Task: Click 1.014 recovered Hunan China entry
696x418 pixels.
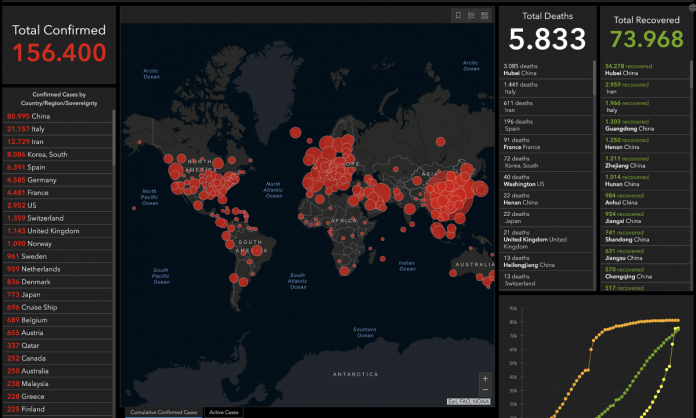Action: [x=645, y=181]
